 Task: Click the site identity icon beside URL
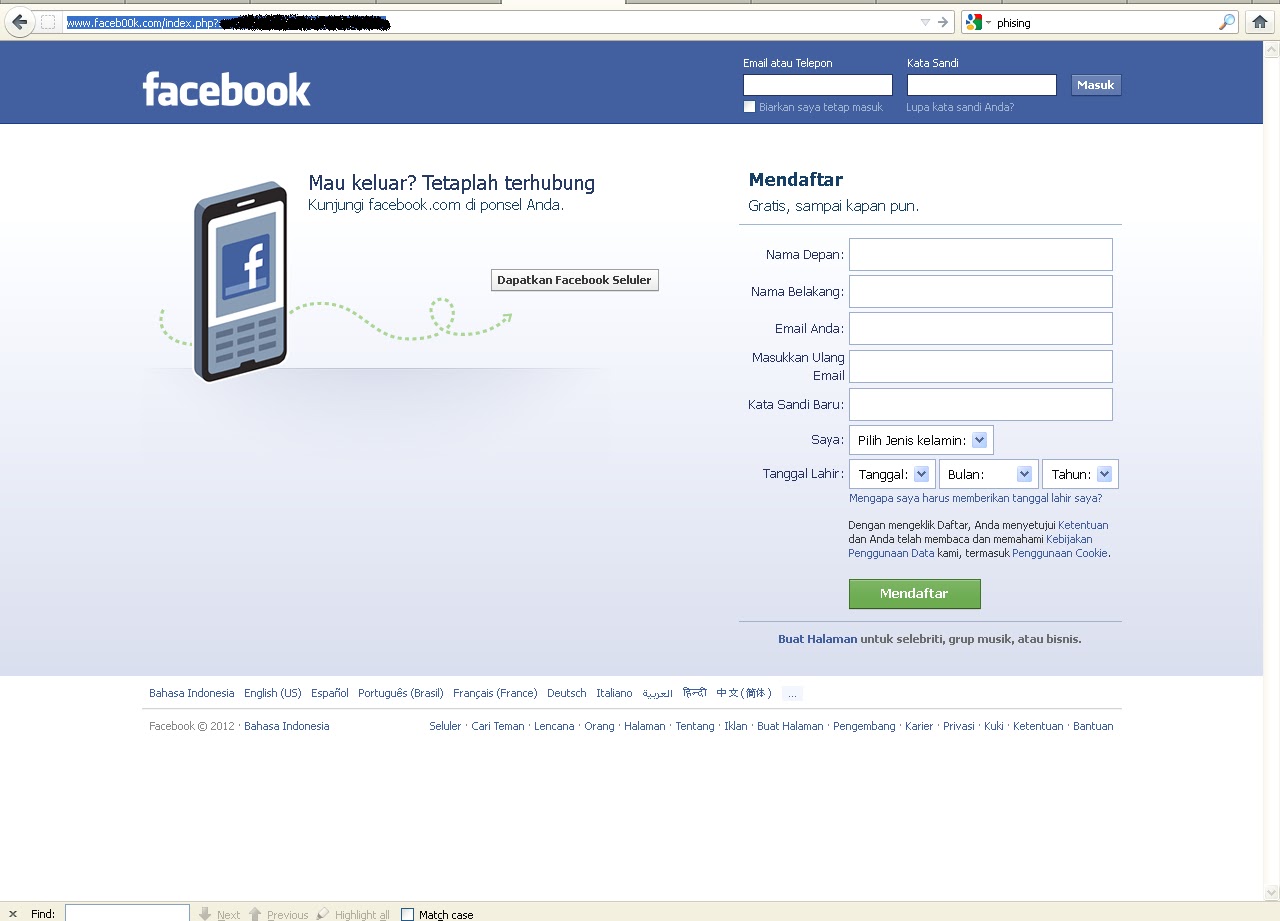click(48, 22)
